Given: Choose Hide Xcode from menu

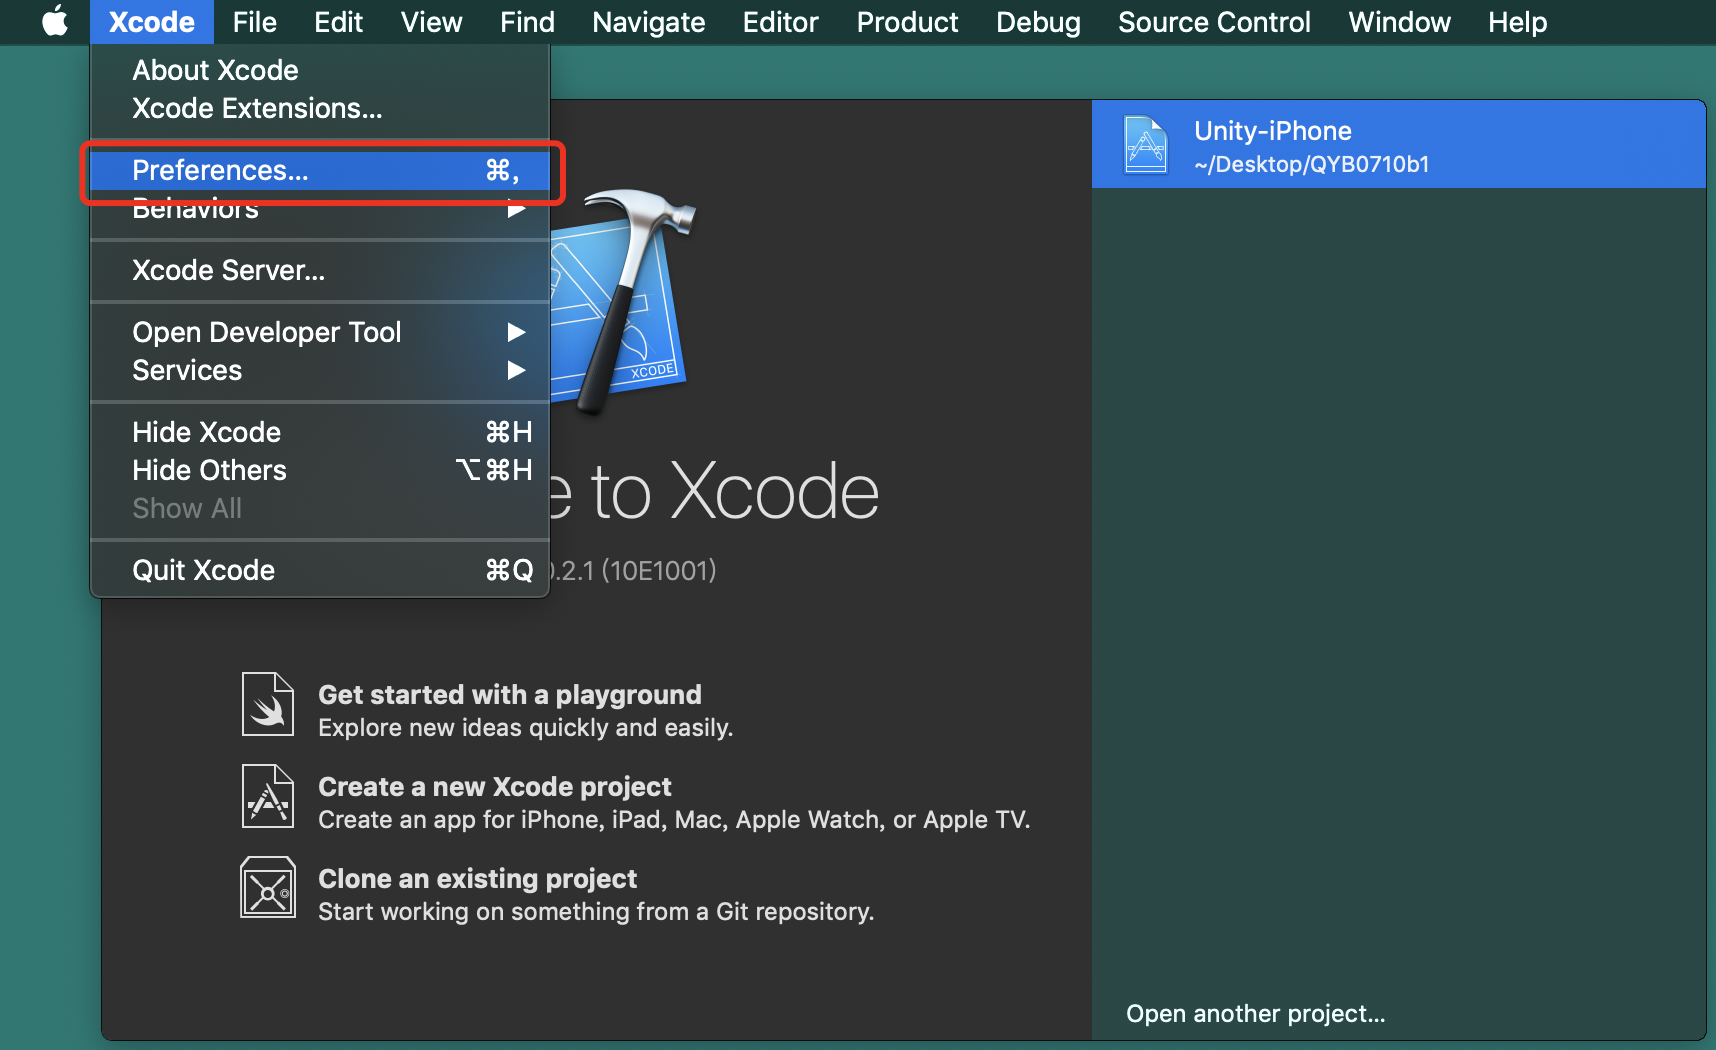Looking at the screenshot, I should click(320, 432).
